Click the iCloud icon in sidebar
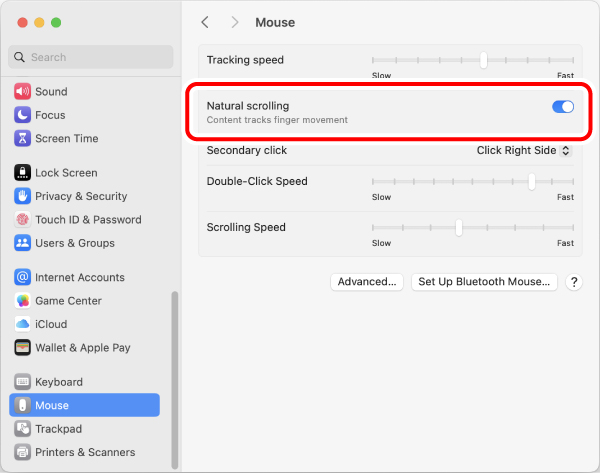600x473 pixels. [x=23, y=324]
